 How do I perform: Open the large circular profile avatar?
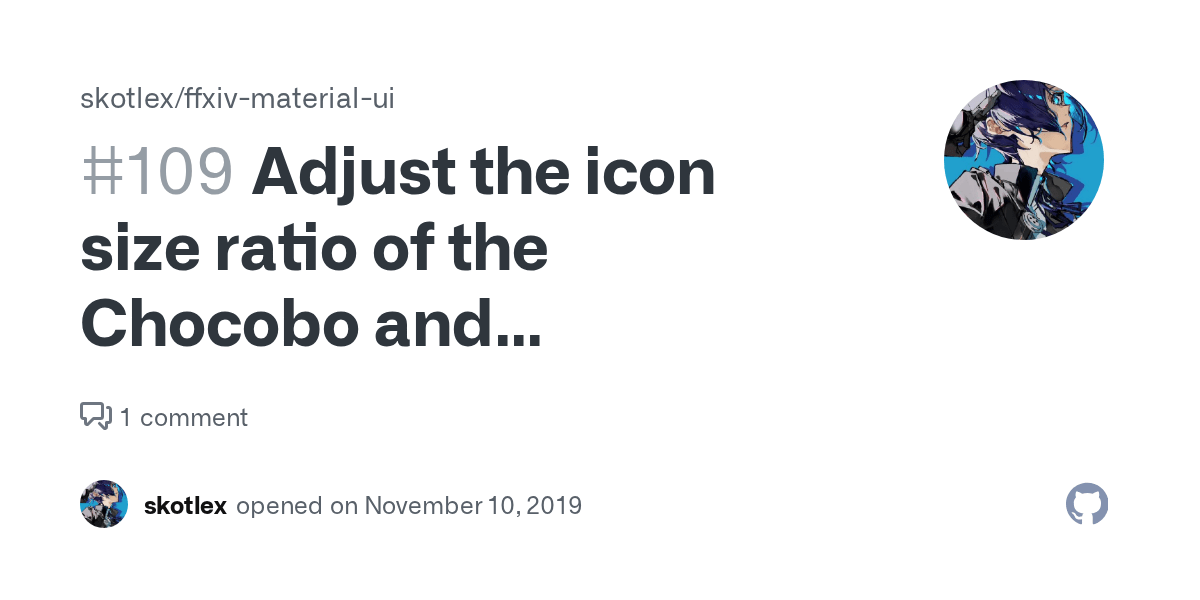(1024, 160)
